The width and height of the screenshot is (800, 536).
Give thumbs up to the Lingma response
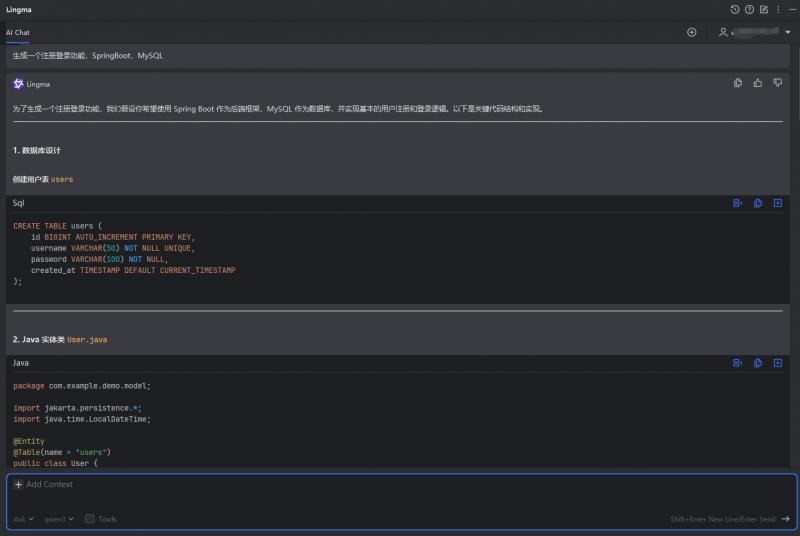(757, 83)
